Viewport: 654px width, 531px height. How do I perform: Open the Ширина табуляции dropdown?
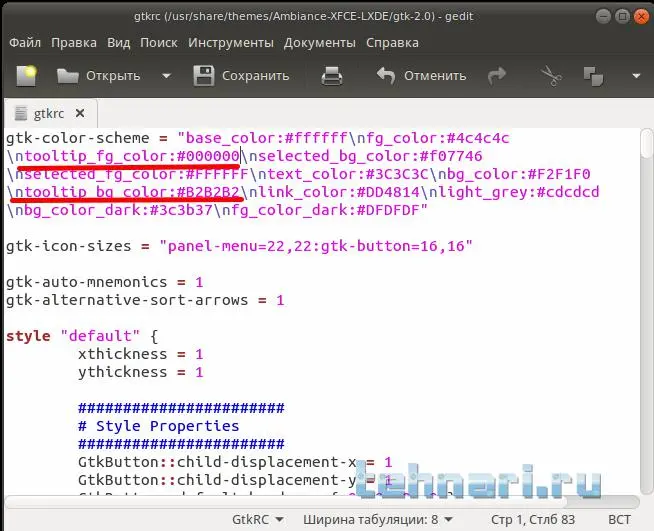point(377,519)
